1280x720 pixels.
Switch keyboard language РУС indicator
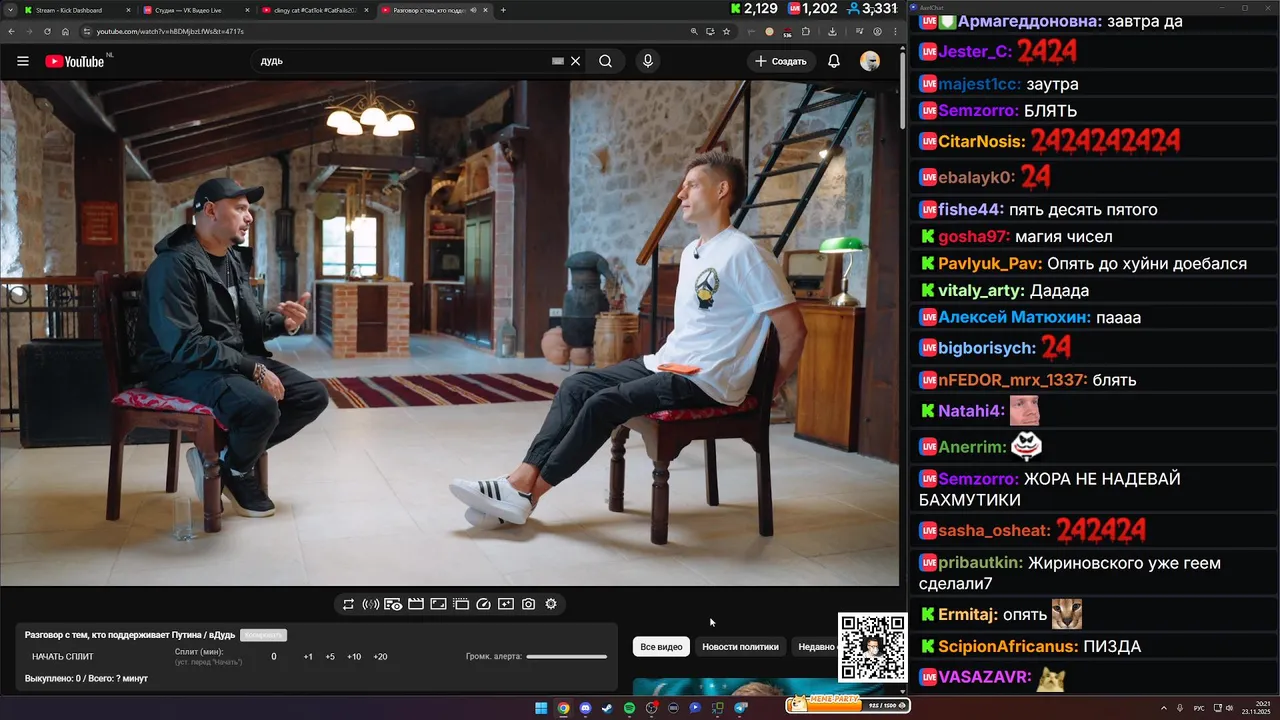click(1199, 708)
